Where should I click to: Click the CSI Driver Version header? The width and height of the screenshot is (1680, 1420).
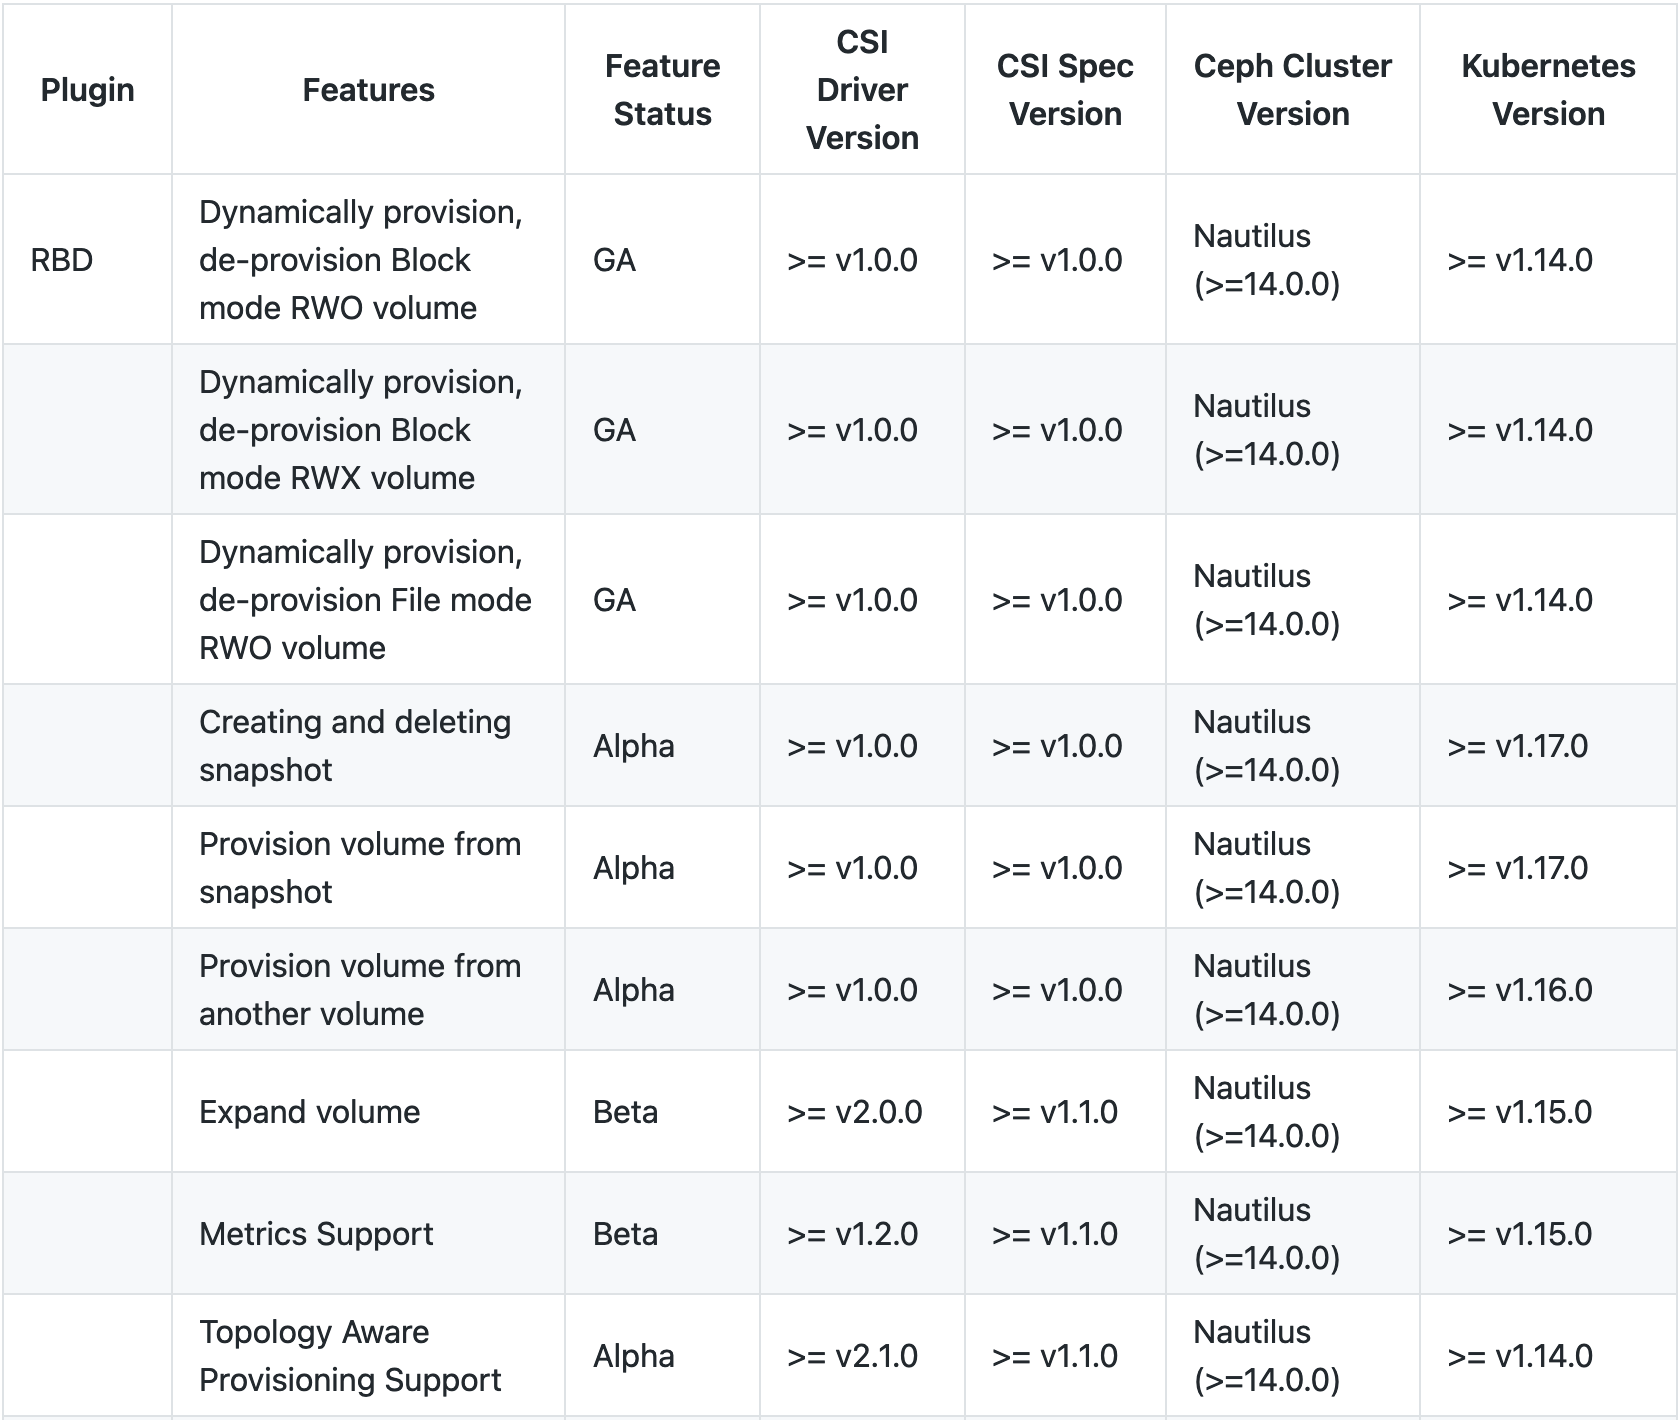point(862,90)
